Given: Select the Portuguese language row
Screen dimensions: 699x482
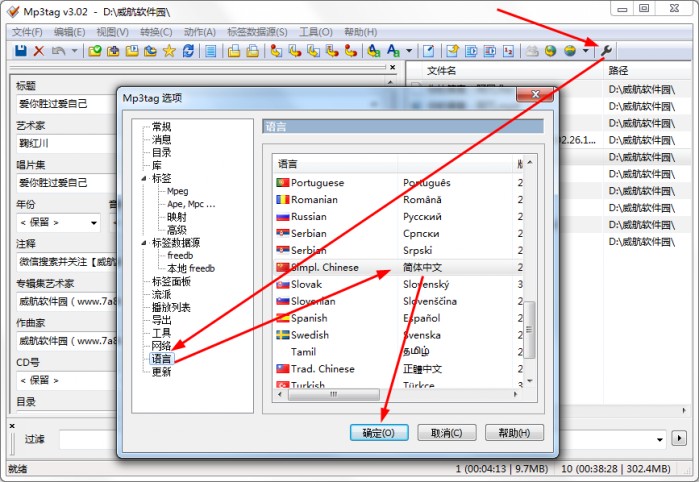Looking at the screenshot, I should pos(396,183).
